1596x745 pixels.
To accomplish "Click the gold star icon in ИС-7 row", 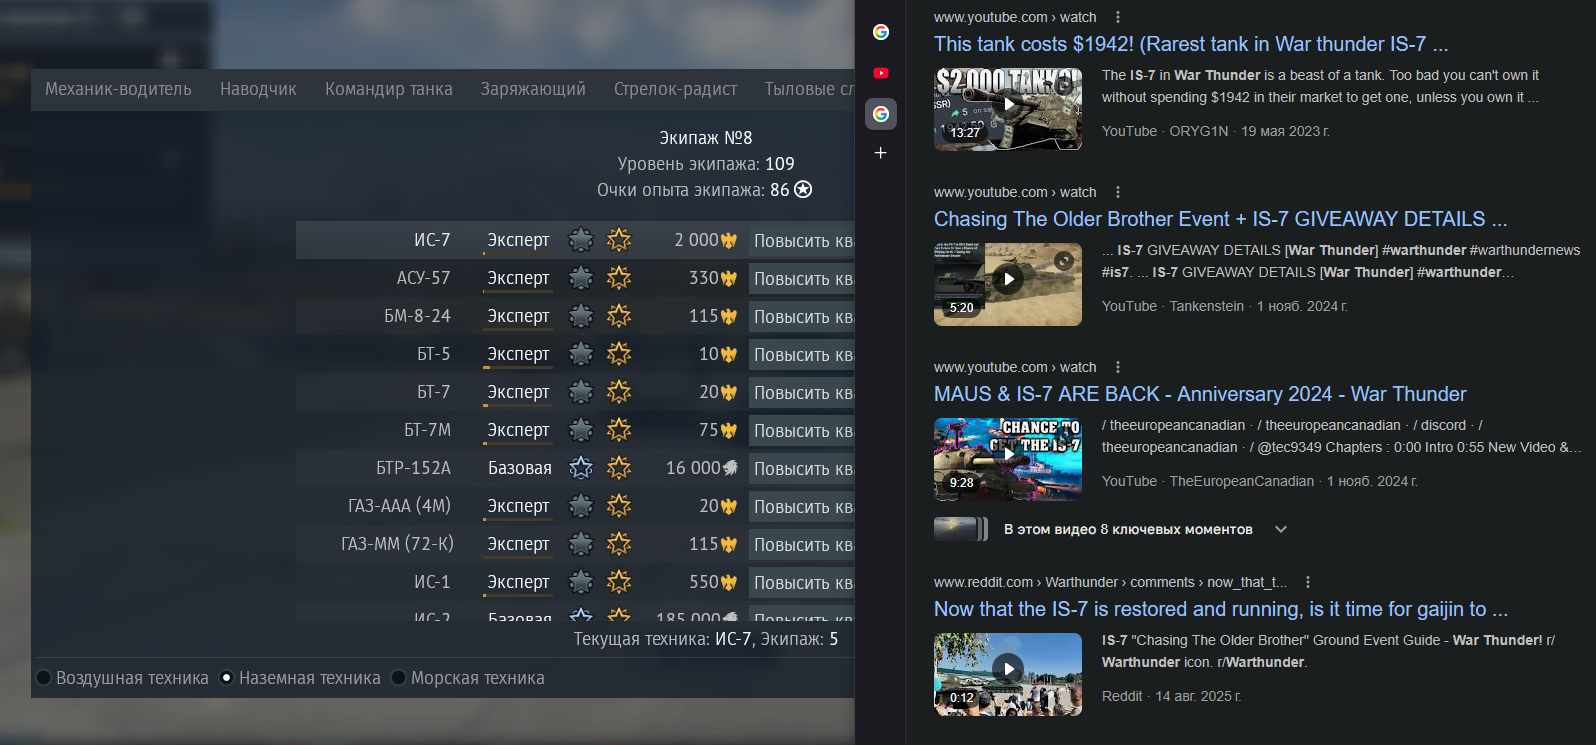I will [619, 240].
